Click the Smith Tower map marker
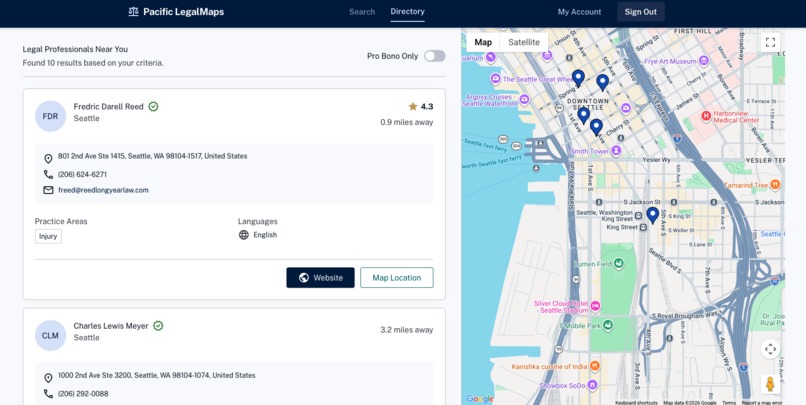 (616, 151)
